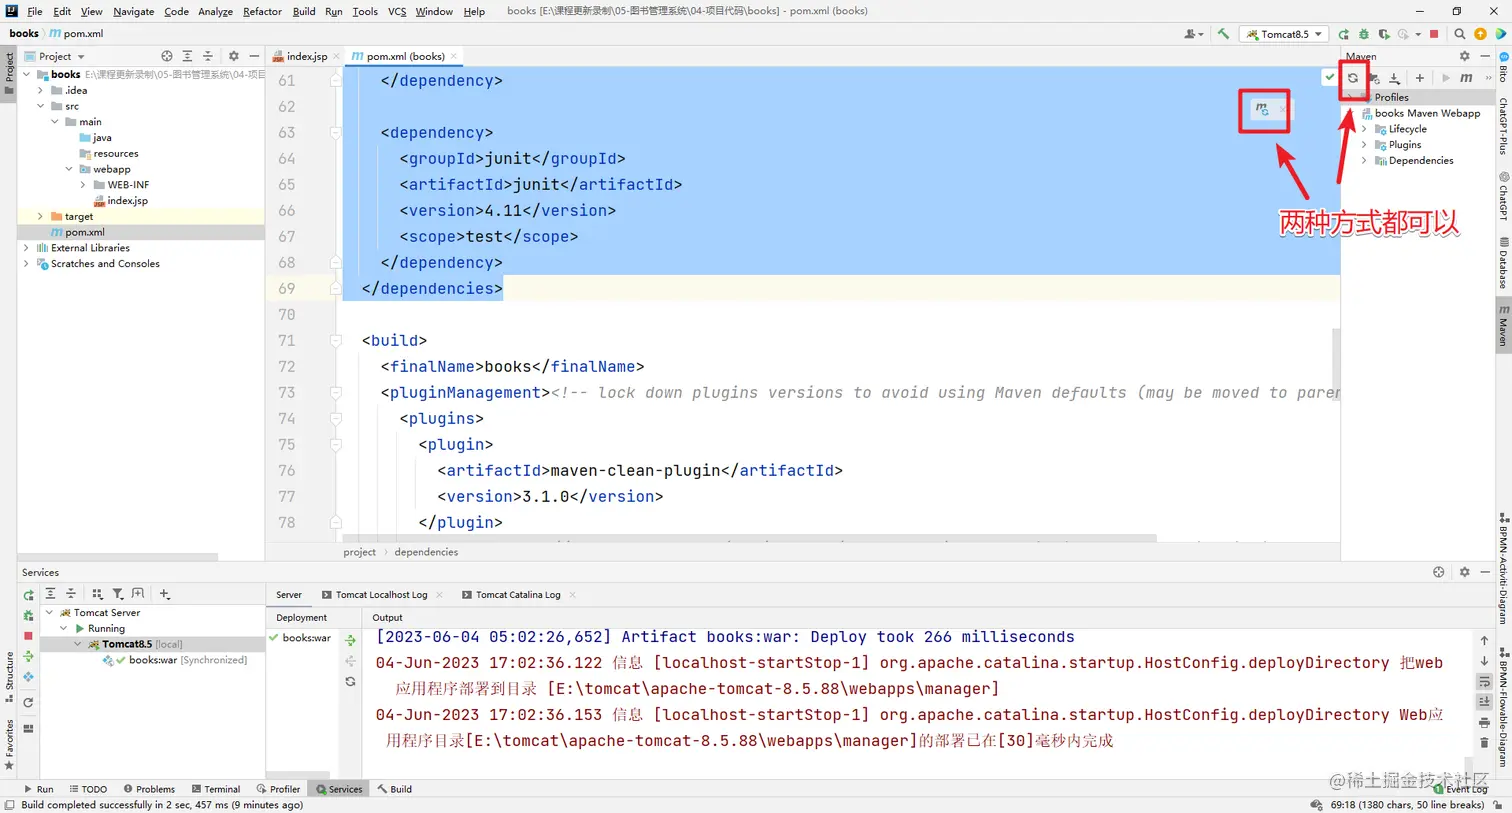Click Collapse All icon in Project panel

click(x=208, y=56)
